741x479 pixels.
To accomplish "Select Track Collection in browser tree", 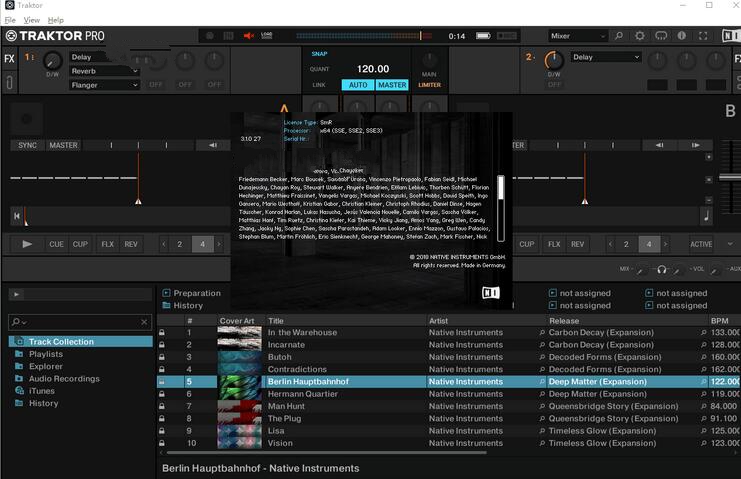I will [x=80, y=342].
